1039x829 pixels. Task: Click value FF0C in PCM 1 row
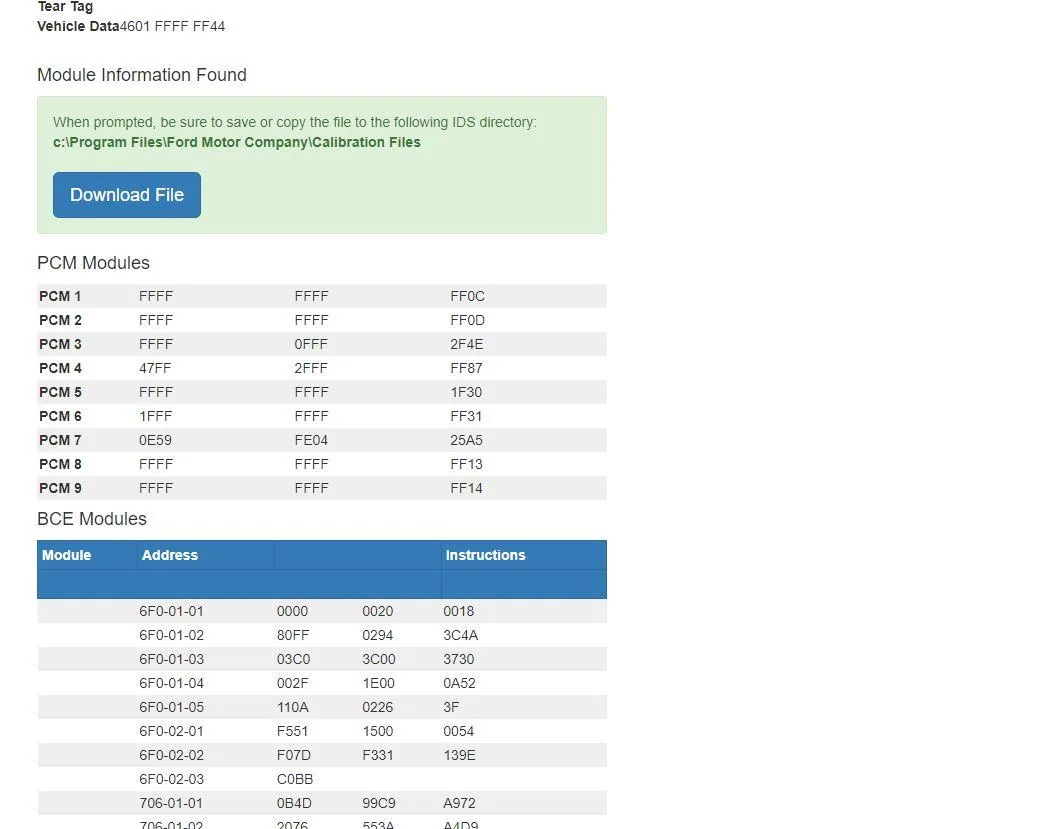click(x=467, y=296)
